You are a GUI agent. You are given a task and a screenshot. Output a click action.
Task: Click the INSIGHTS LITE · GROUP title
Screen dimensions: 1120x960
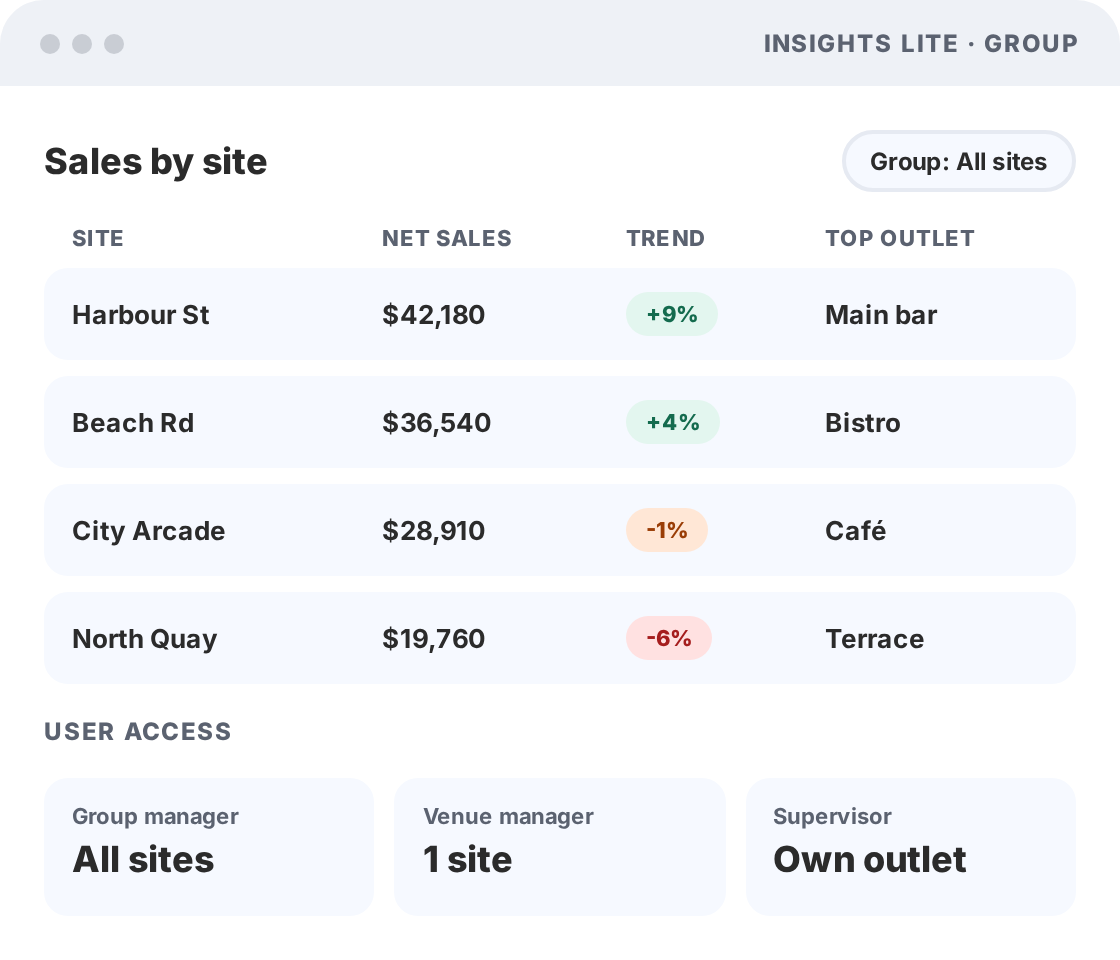click(921, 44)
